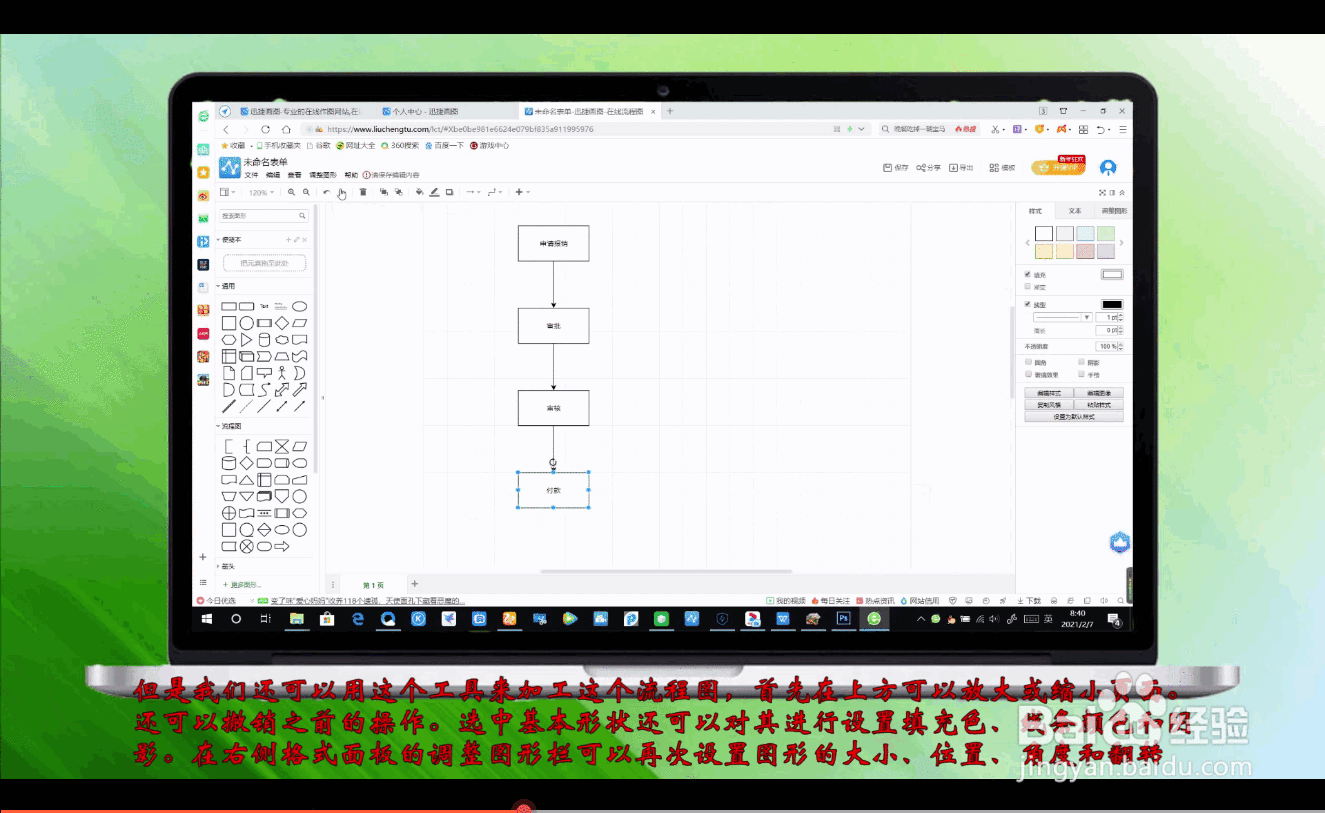This screenshot has height=813, width=1325.
Task: Click the 复制风格 button
Action: click(x=1049, y=404)
